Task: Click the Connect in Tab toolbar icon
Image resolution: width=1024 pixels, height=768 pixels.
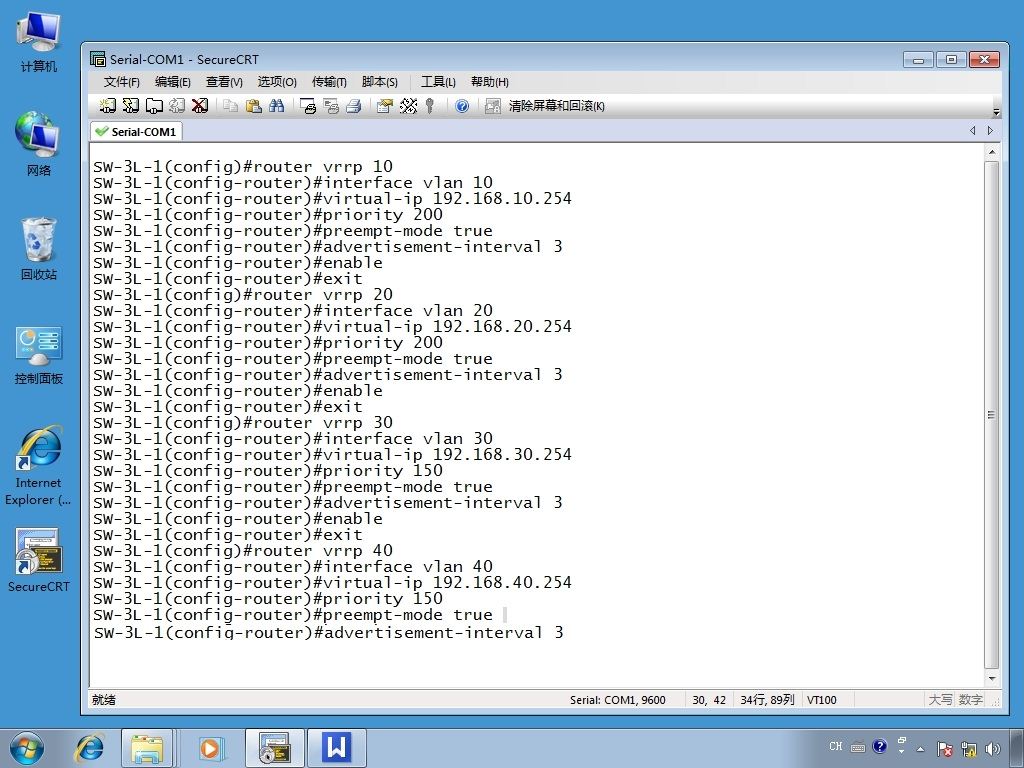Action: click(x=154, y=106)
